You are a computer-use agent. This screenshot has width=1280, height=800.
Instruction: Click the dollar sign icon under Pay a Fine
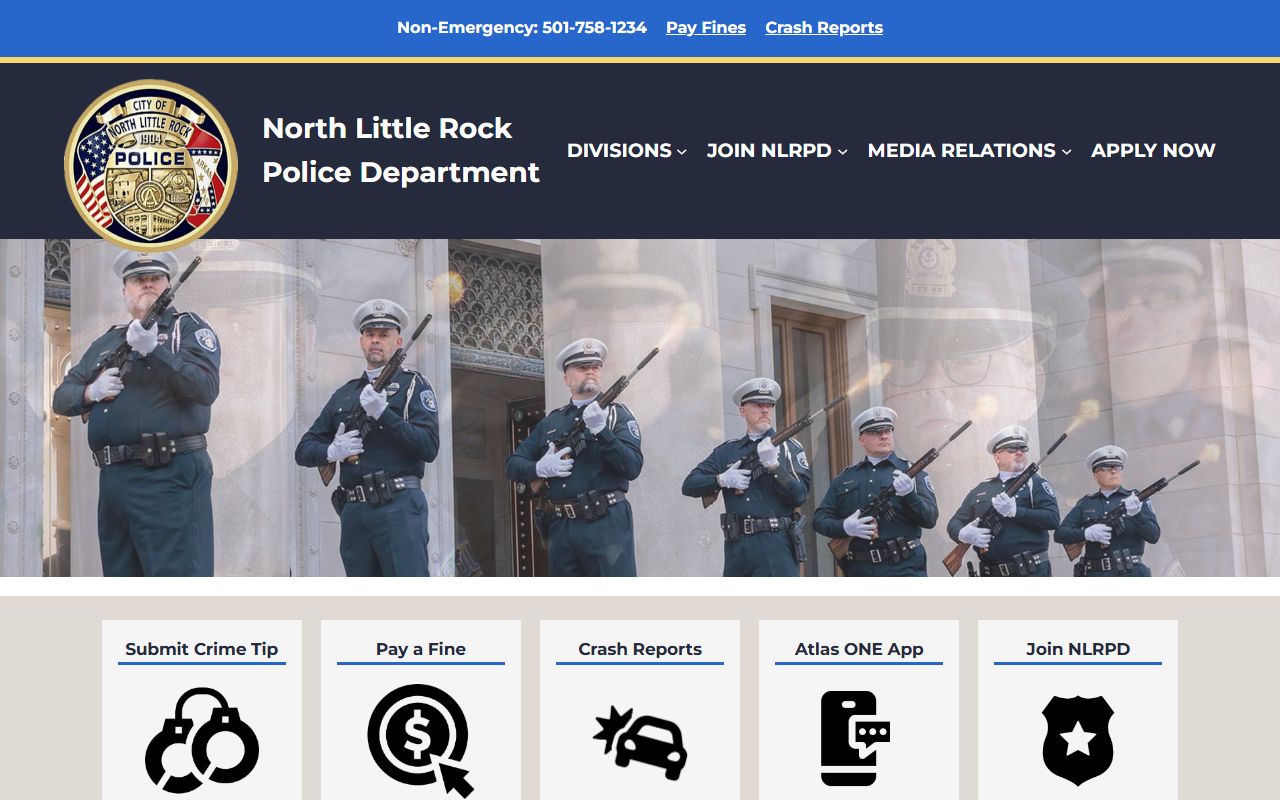point(421,740)
